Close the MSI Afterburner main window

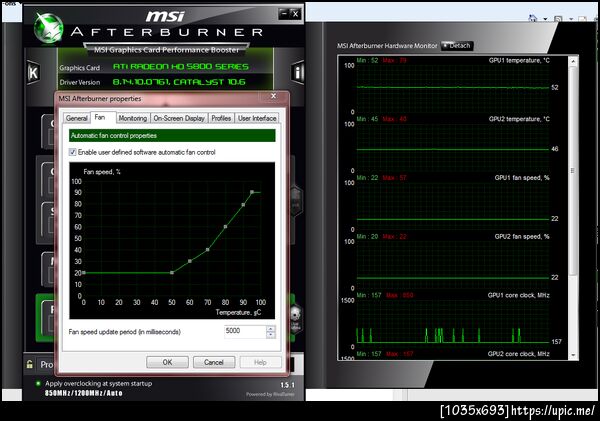tap(295, 14)
